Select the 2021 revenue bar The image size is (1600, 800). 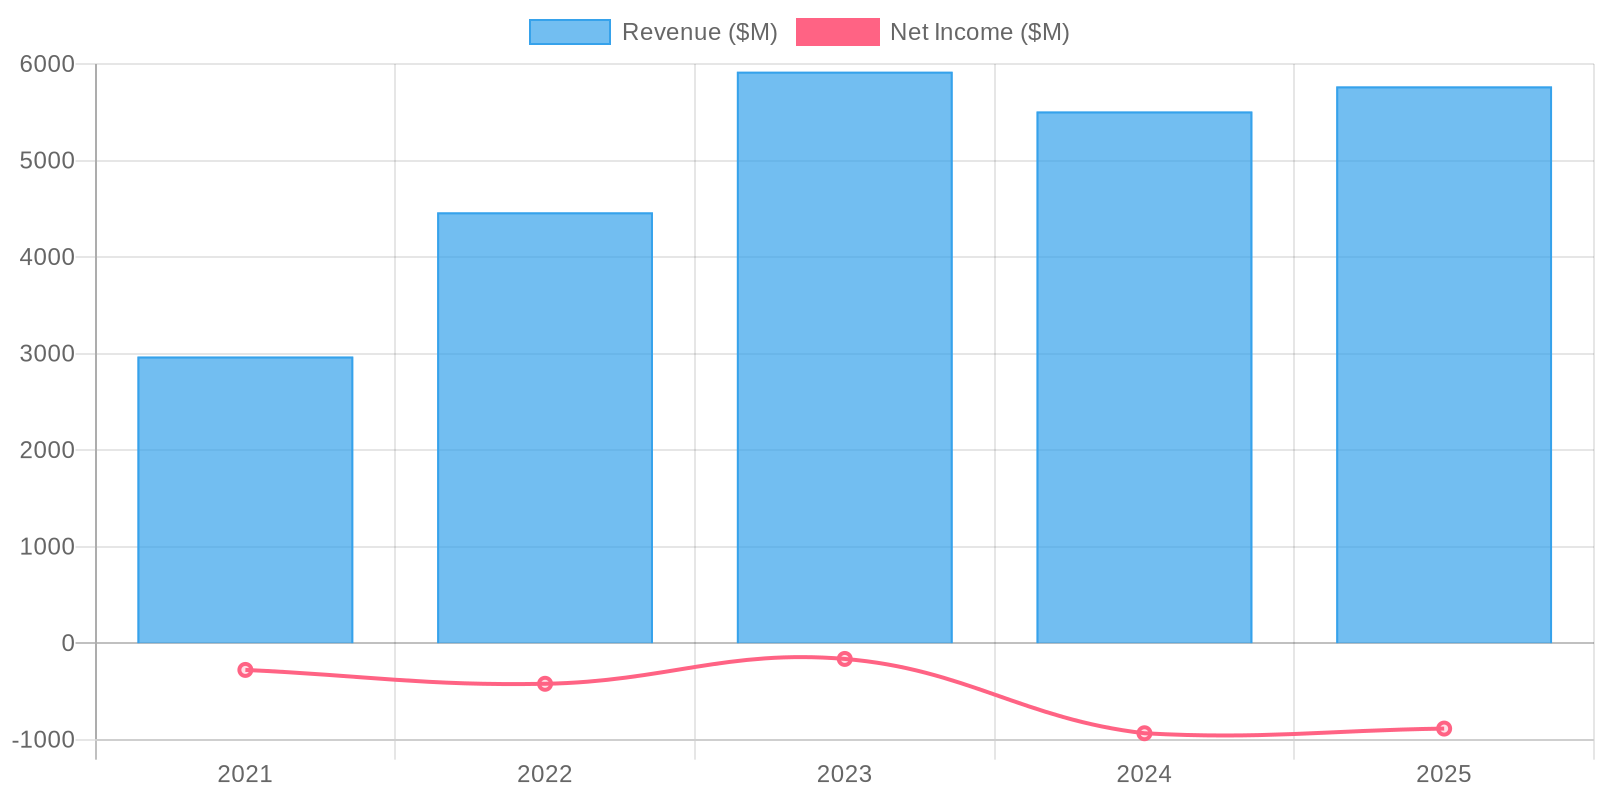pyautogui.click(x=245, y=500)
